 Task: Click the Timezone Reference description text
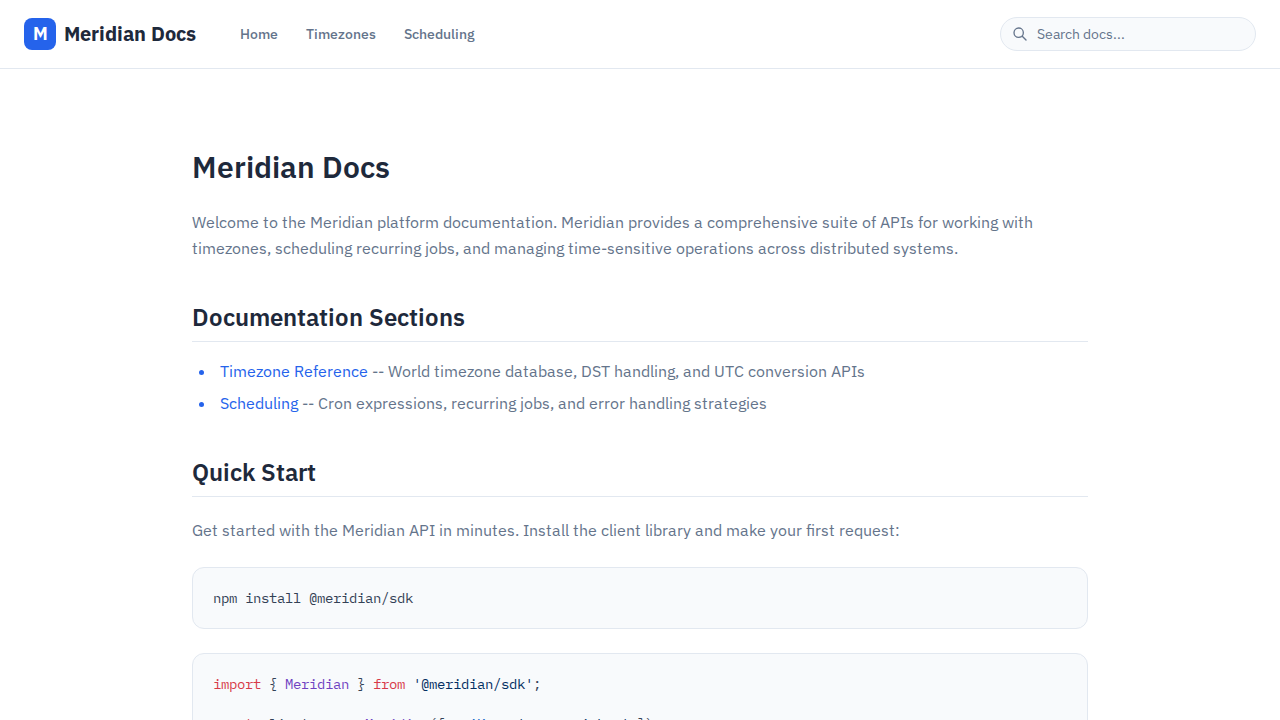625,371
